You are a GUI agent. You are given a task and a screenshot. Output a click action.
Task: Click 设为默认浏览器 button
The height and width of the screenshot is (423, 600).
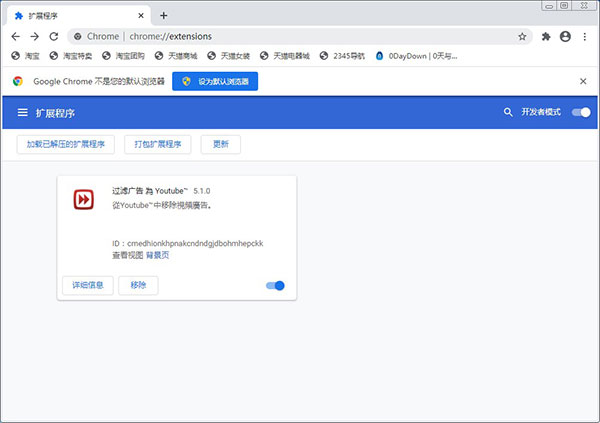215,81
